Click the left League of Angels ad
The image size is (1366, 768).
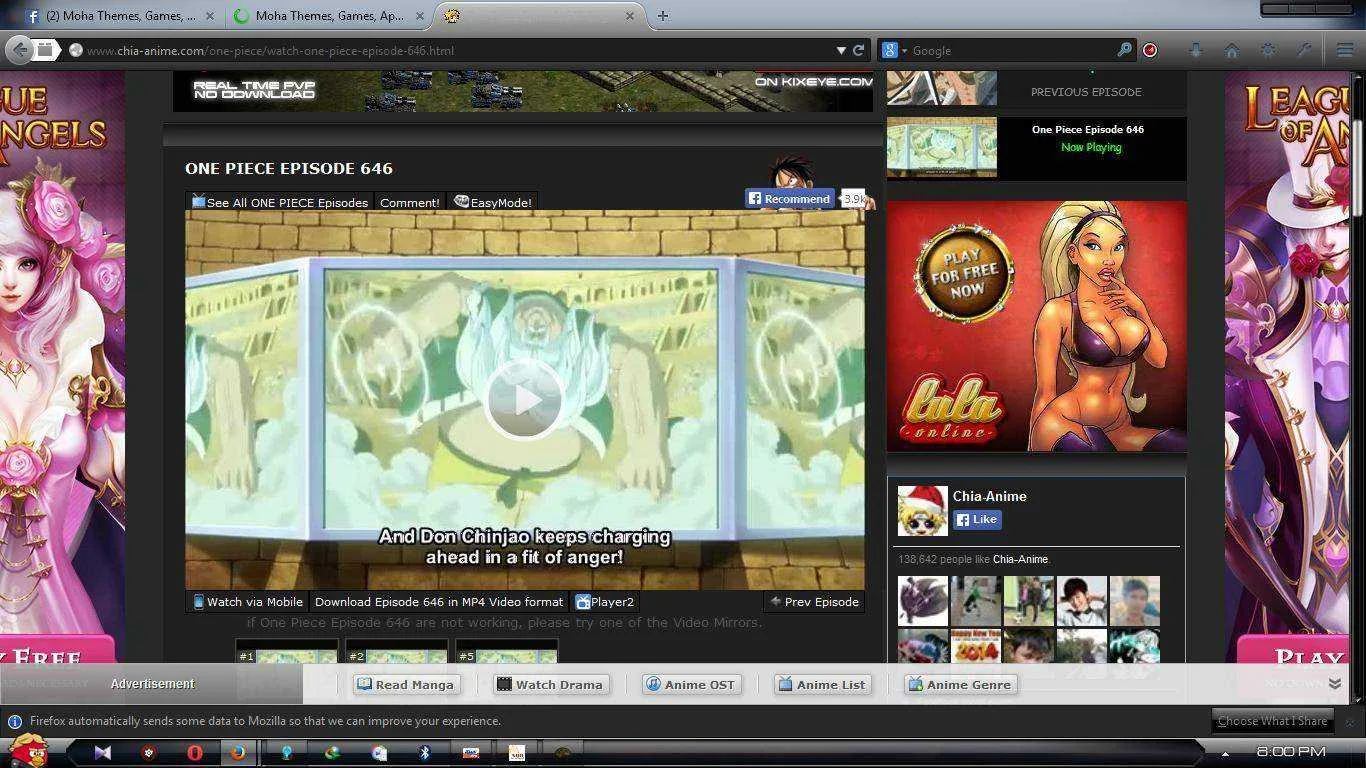(62, 365)
